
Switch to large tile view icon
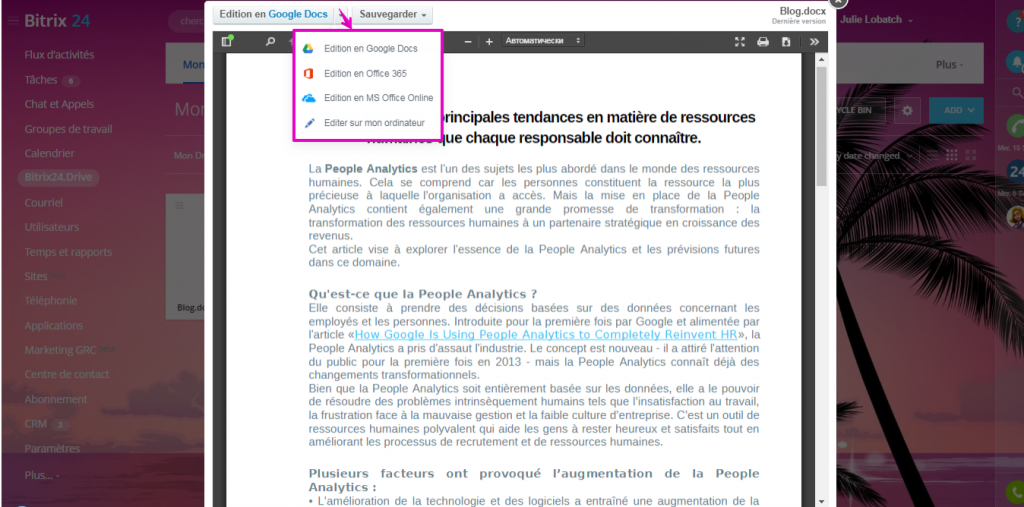[970, 155]
